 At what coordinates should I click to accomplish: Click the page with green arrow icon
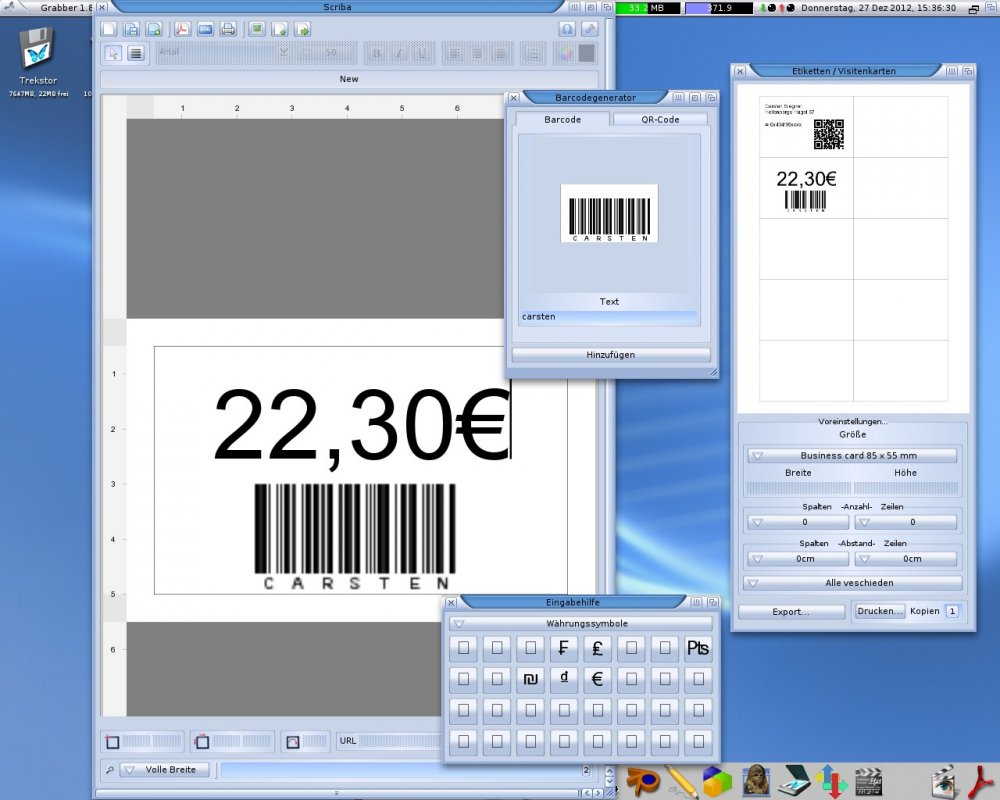click(x=302, y=29)
